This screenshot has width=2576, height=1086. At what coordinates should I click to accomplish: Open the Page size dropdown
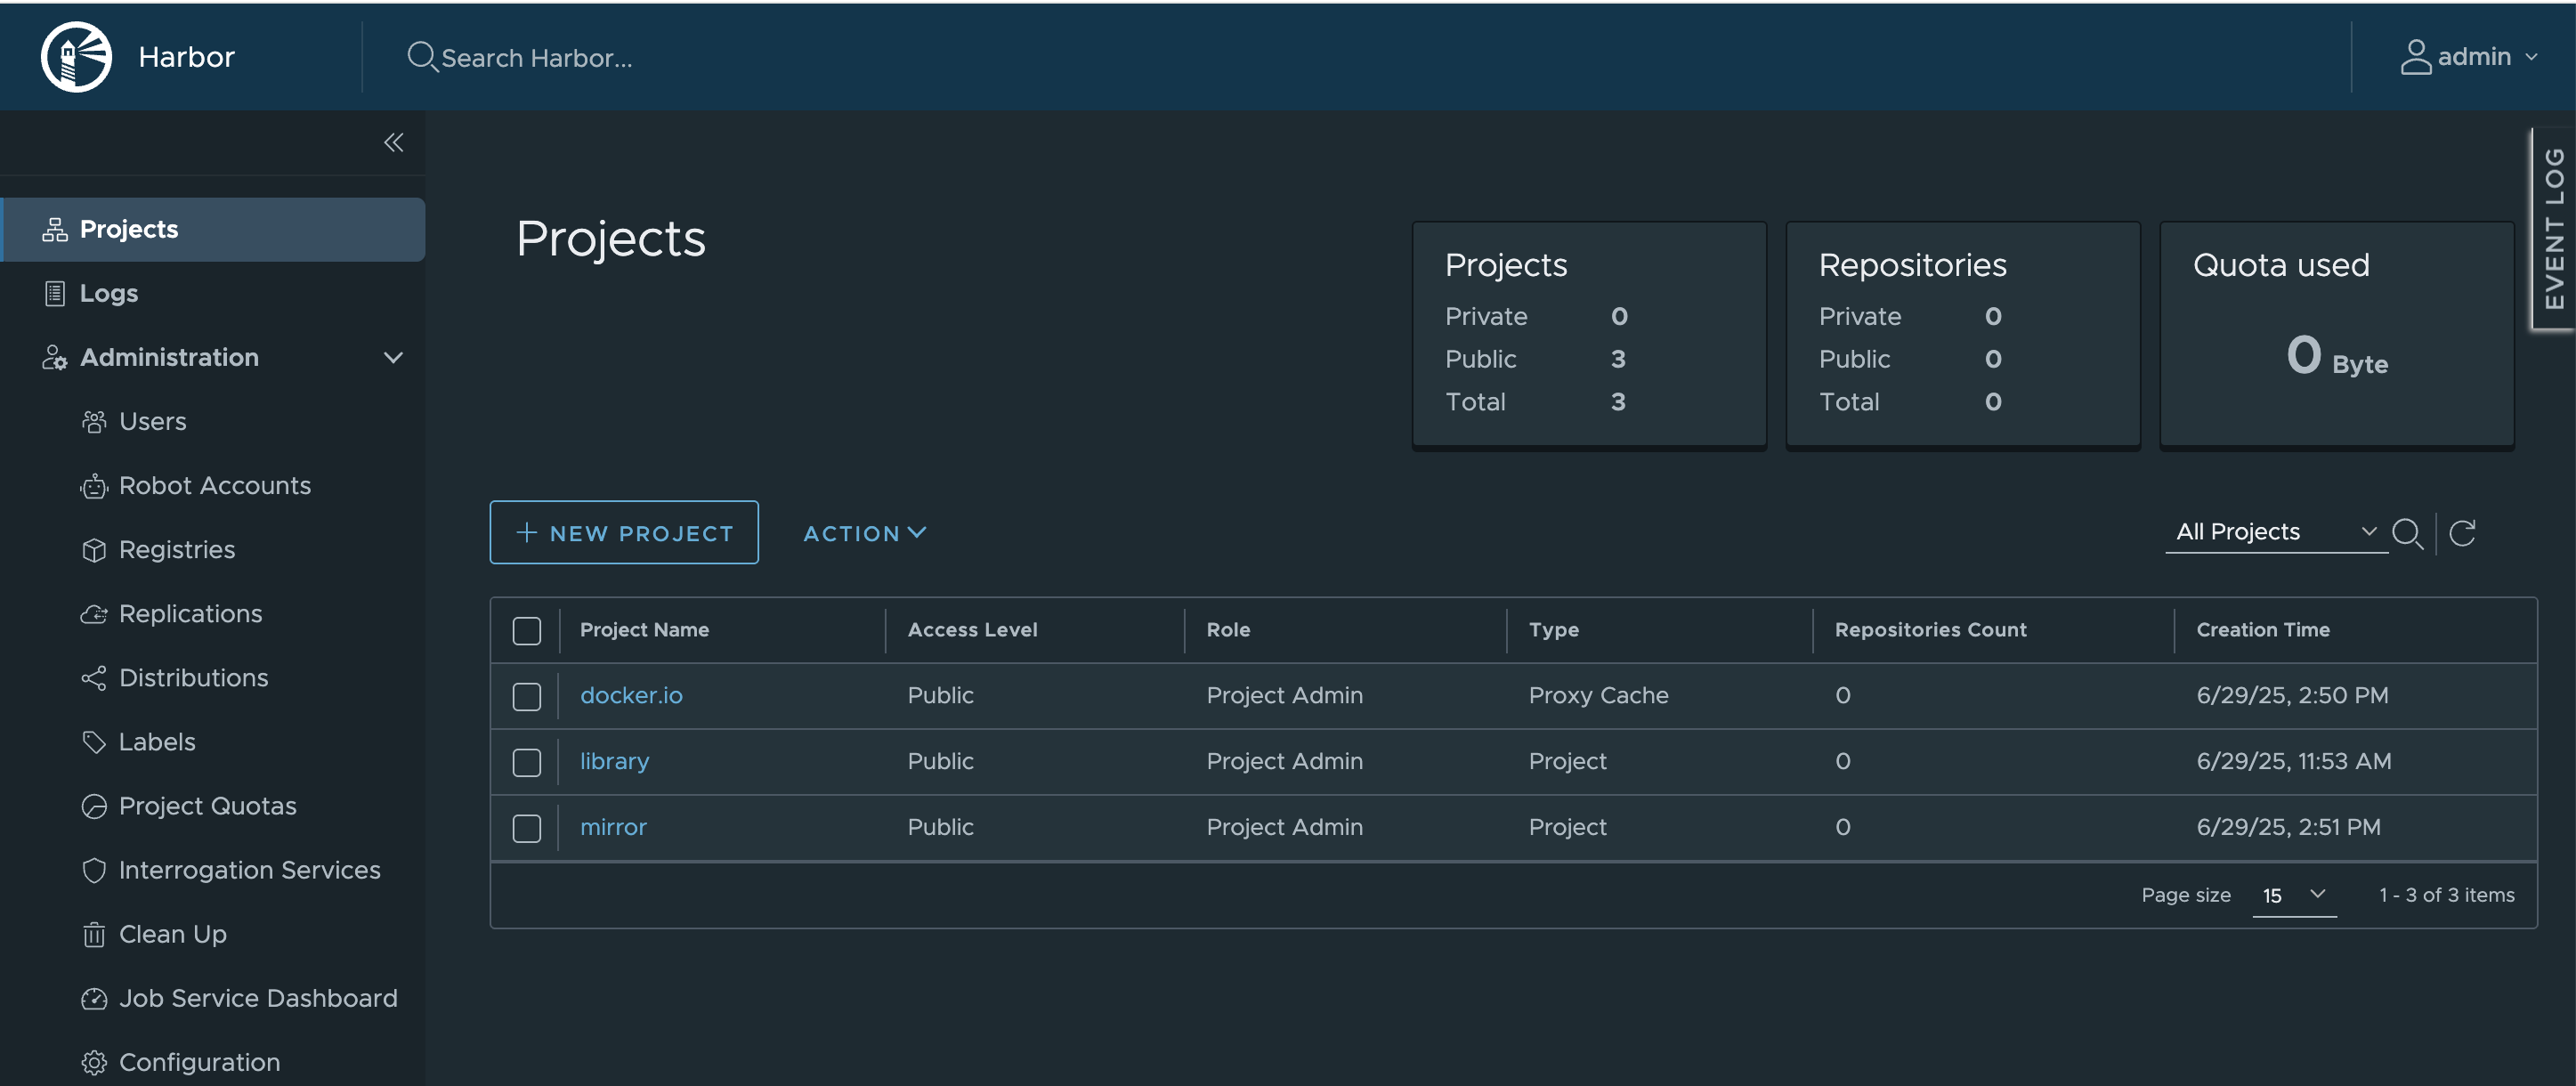point(2294,895)
